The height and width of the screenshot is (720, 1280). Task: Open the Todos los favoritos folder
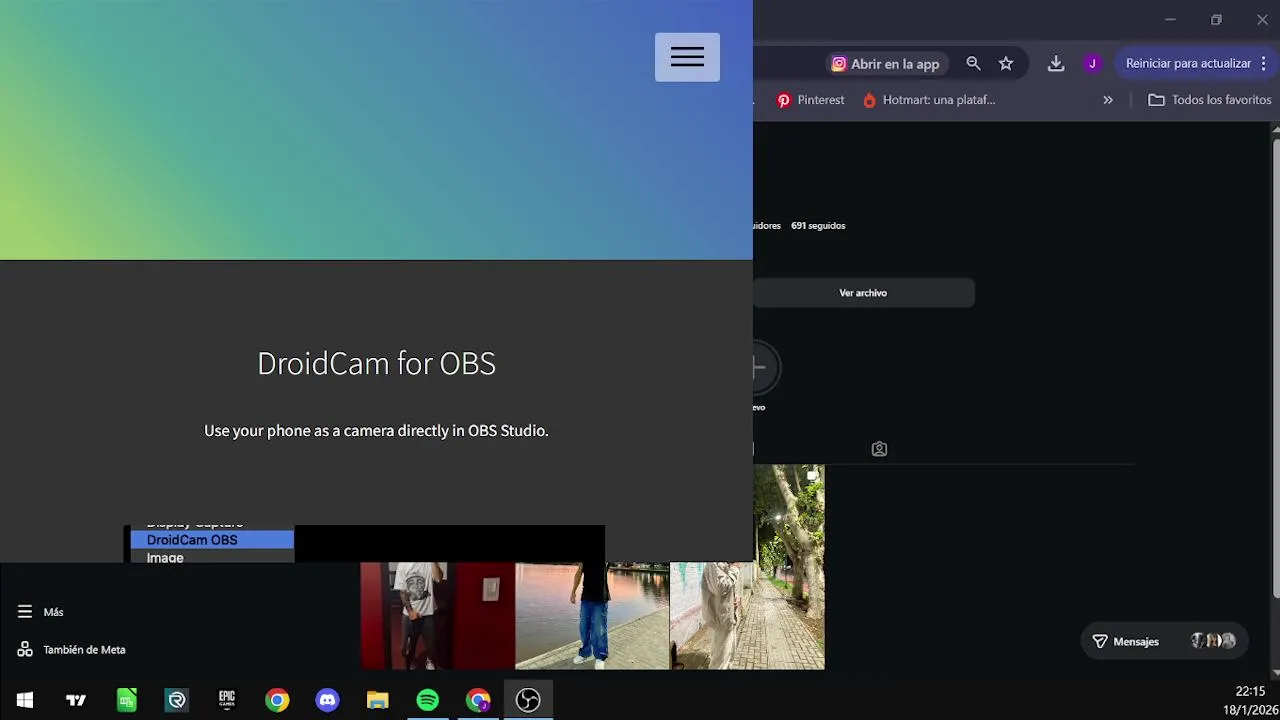click(1210, 100)
